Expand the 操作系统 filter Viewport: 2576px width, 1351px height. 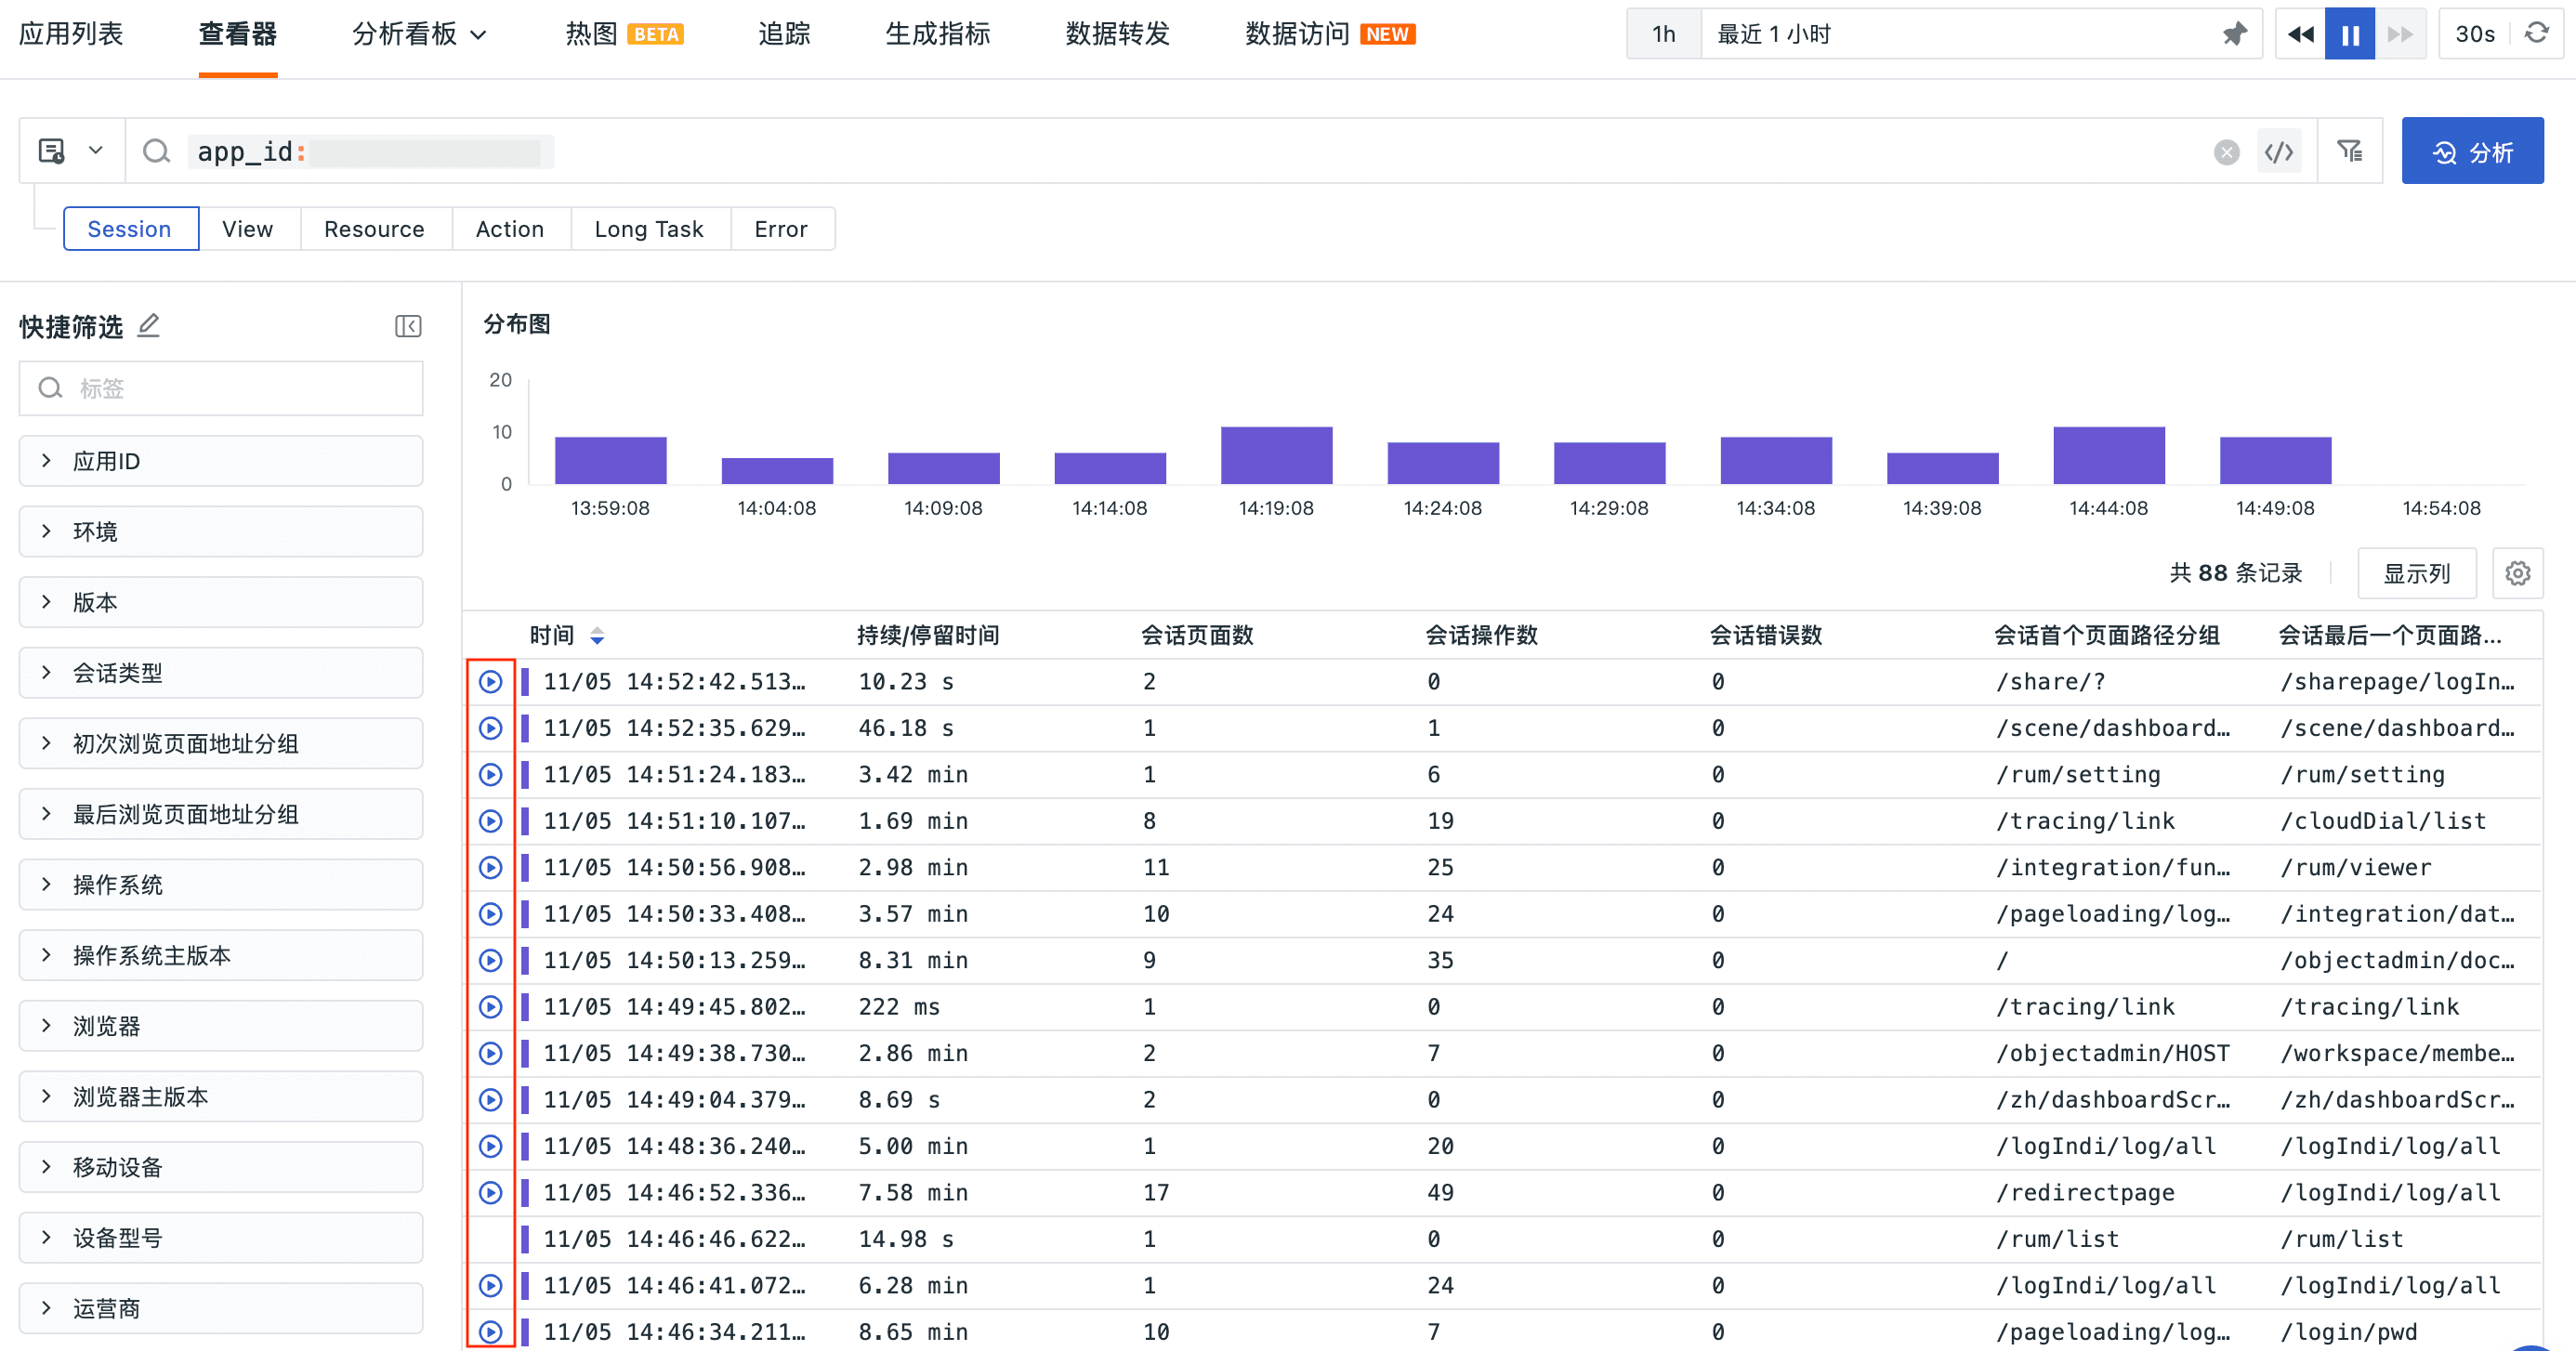click(x=221, y=885)
